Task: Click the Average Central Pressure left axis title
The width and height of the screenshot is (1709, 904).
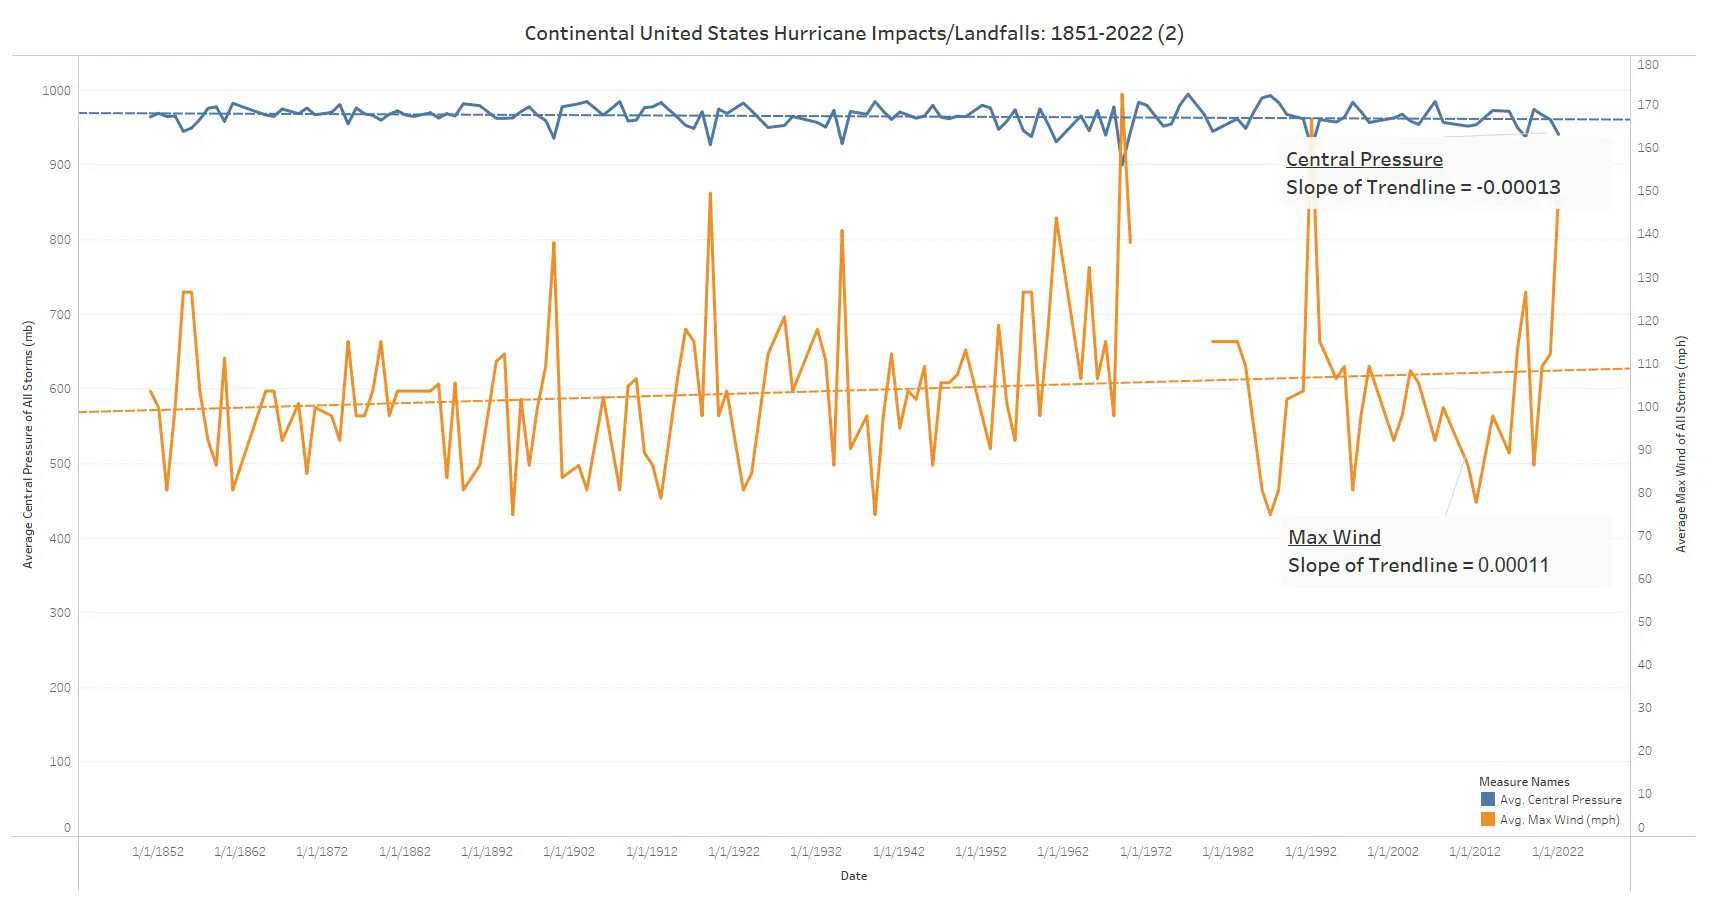Action: tap(28, 444)
